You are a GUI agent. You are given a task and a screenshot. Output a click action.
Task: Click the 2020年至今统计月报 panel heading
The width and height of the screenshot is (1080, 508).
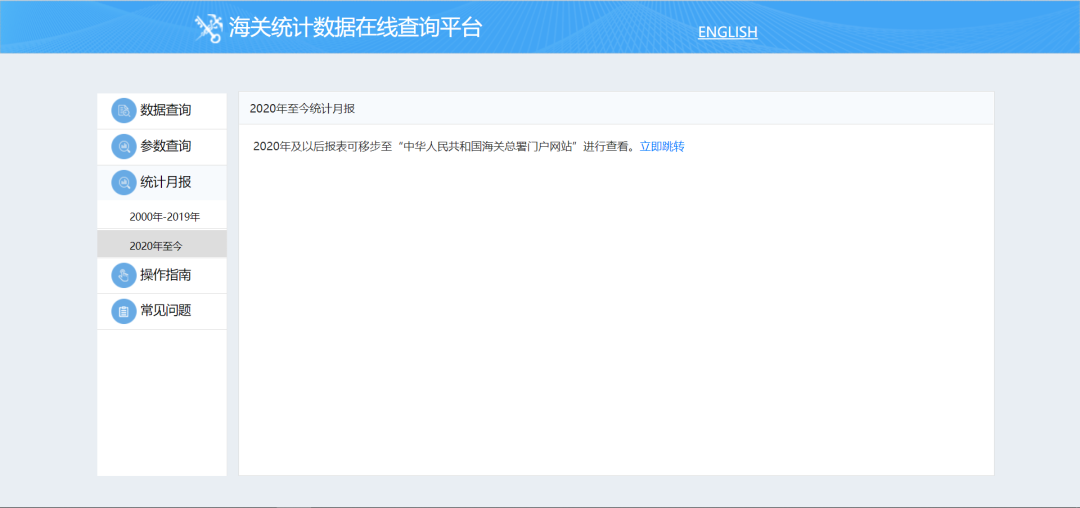tap(302, 109)
